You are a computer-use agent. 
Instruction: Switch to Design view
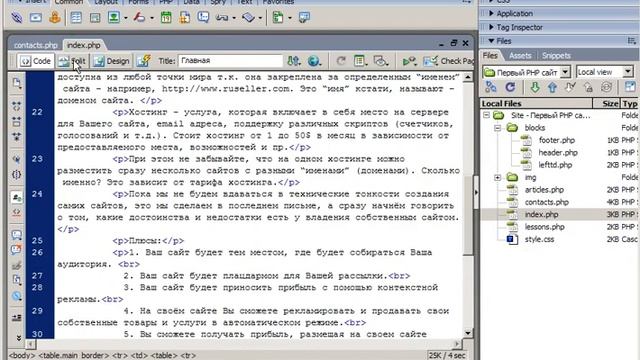tap(111, 61)
